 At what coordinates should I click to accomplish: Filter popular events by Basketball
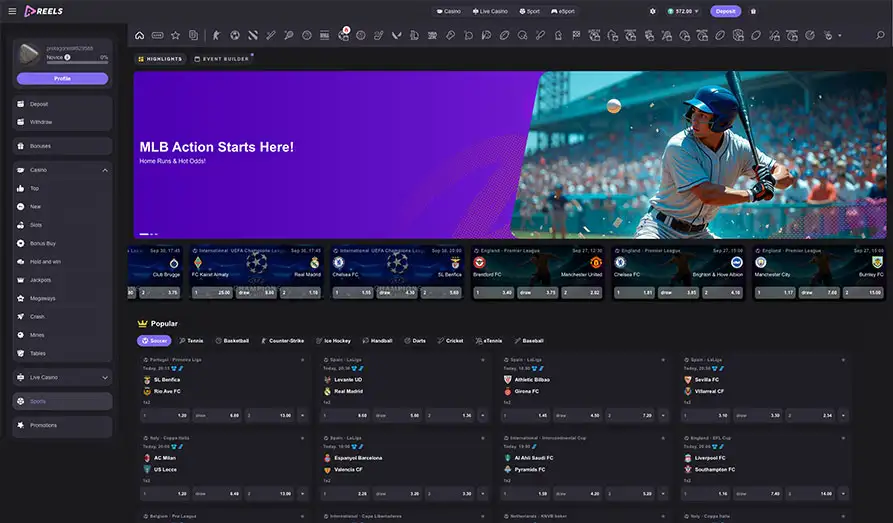click(x=232, y=341)
